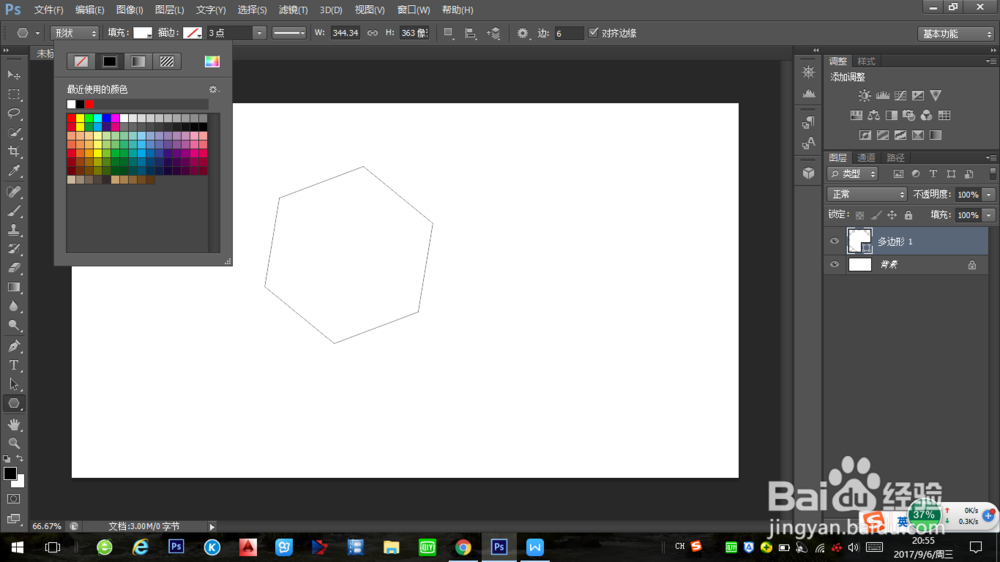Toggle lock transparent pixels
The height and width of the screenshot is (562, 1000).
coord(860,215)
